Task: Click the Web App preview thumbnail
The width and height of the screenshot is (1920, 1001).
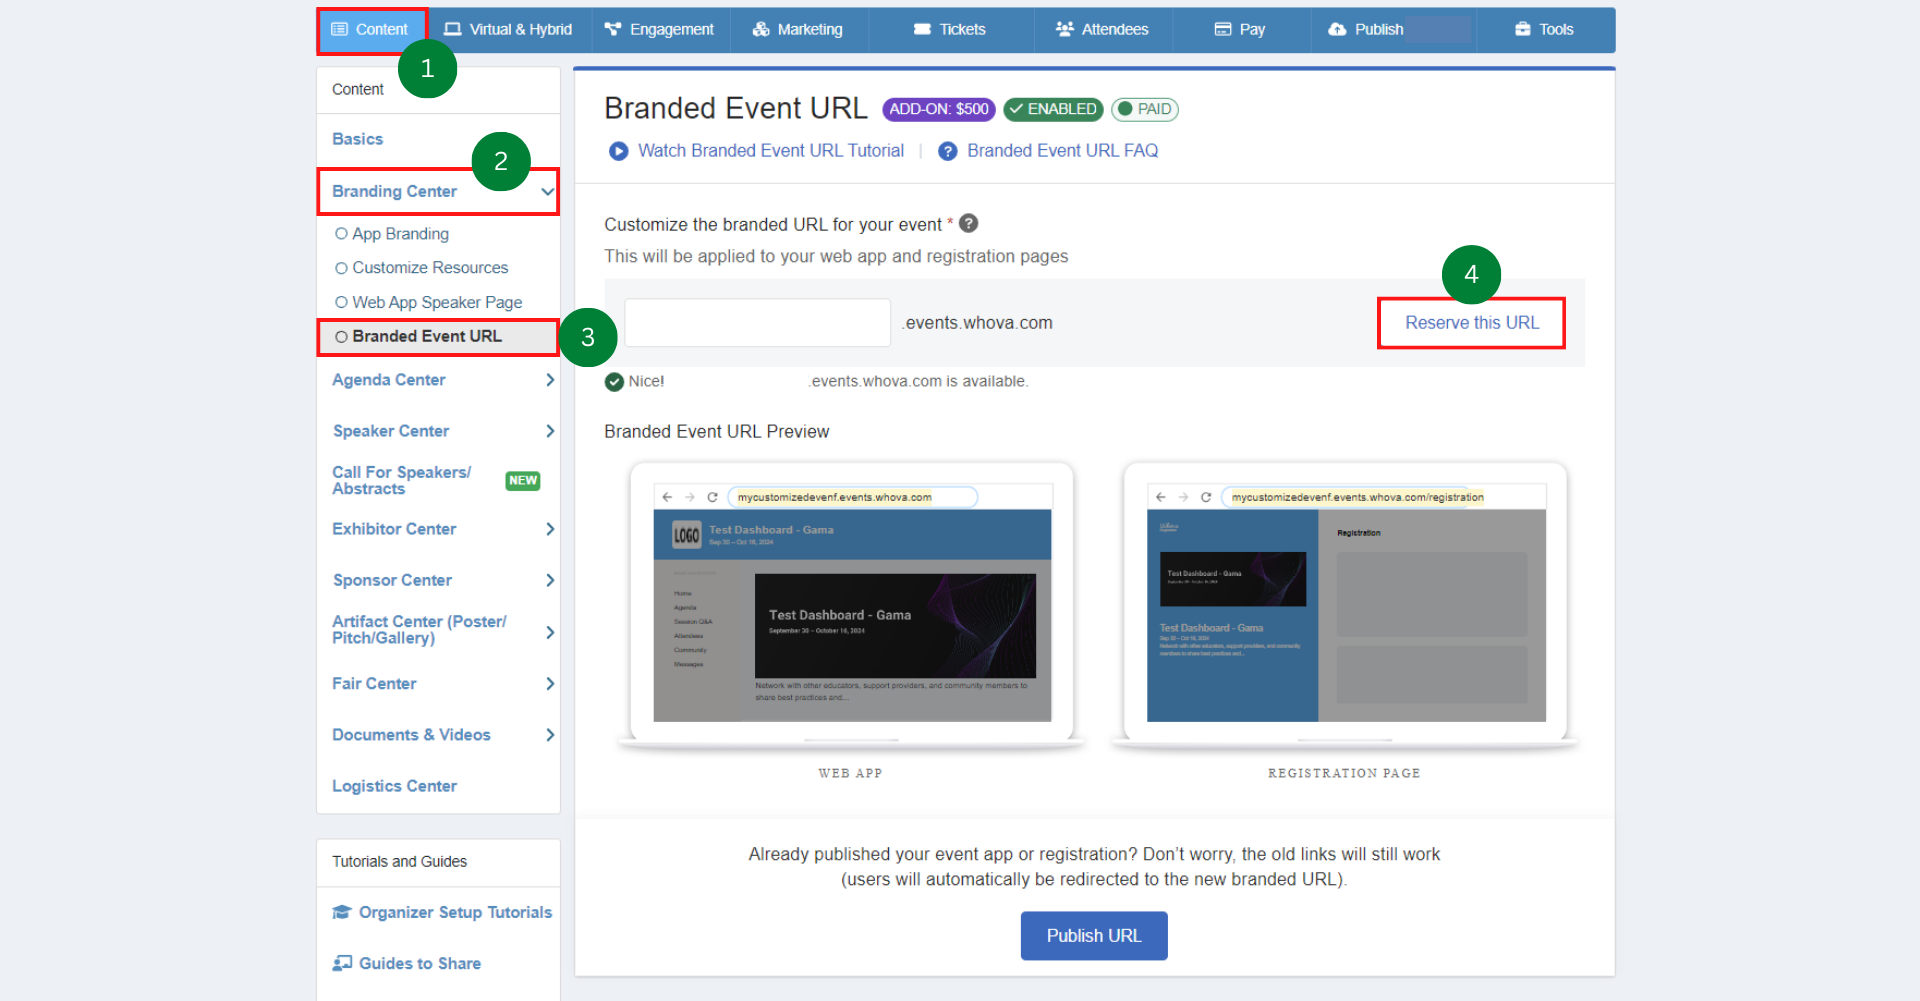Action: coord(852,606)
